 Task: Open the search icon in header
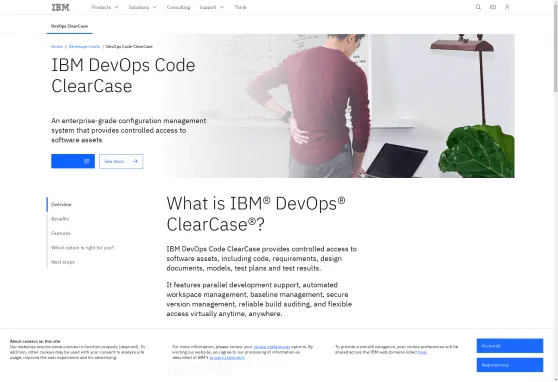[x=478, y=7]
